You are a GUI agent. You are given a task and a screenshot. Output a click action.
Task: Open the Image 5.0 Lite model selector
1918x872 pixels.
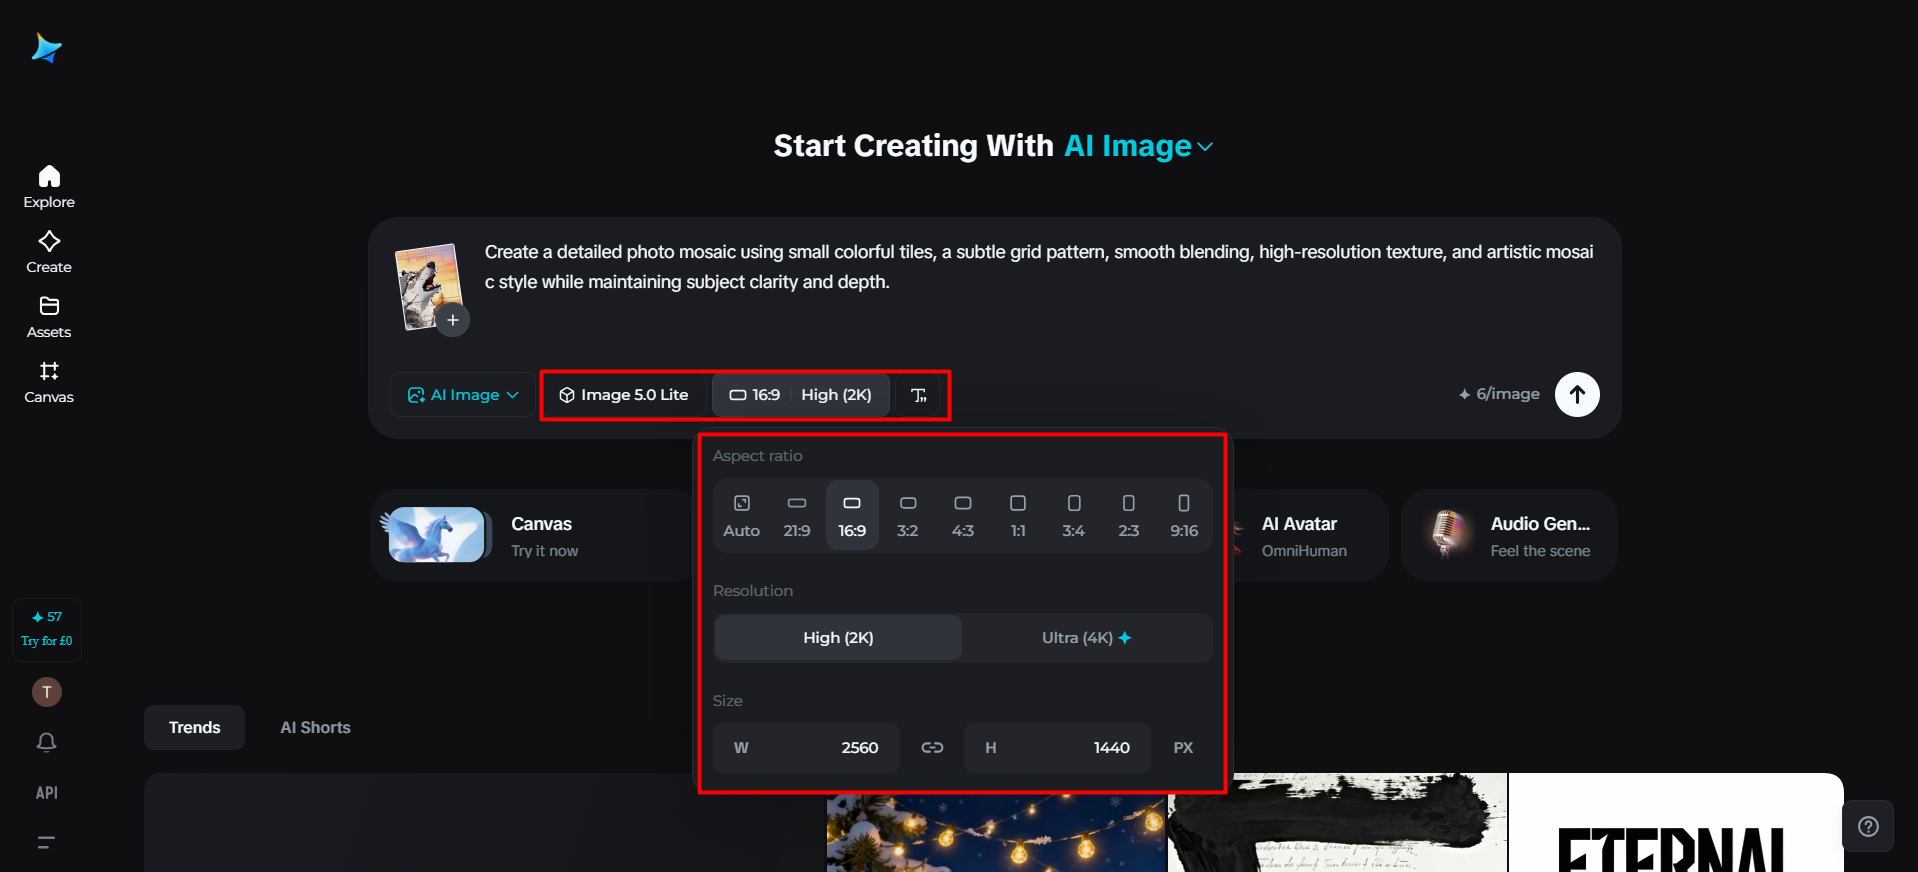click(624, 395)
